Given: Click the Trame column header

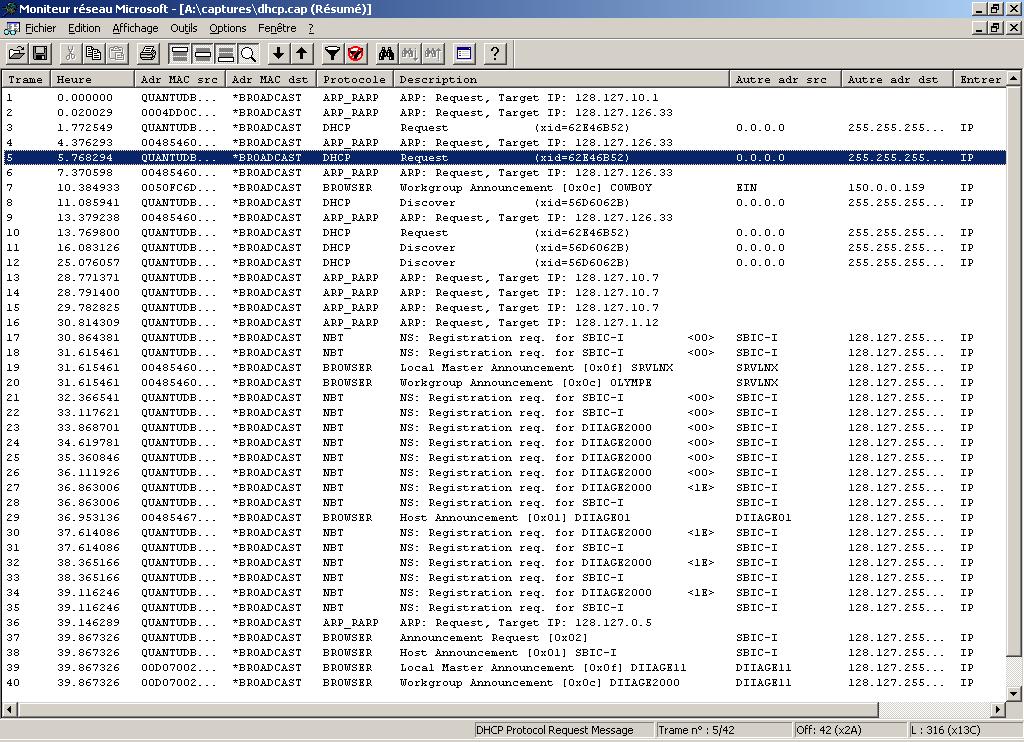Looking at the screenshot, I should pyautogui.click(x=26, y=79).
